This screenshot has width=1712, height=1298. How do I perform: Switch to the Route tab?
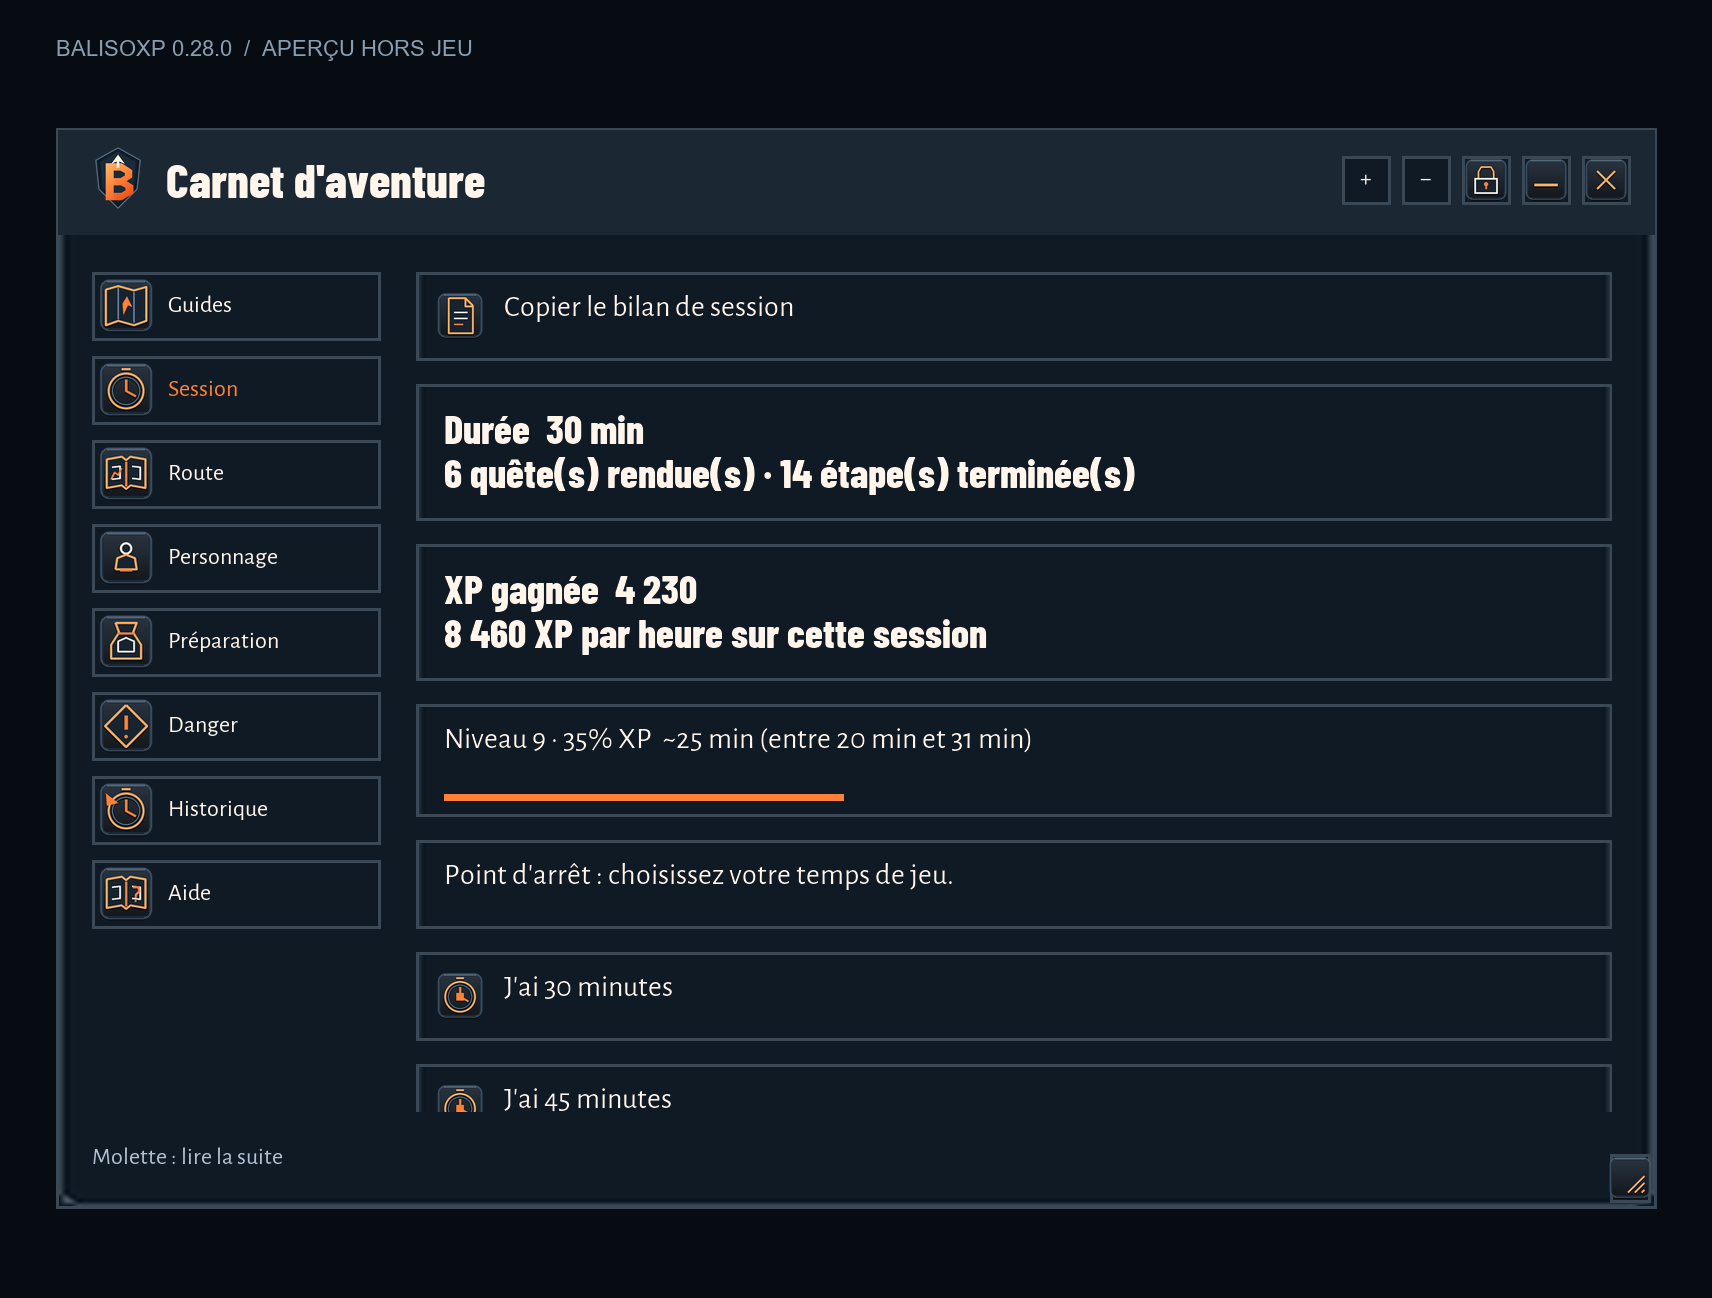point(236,474)
